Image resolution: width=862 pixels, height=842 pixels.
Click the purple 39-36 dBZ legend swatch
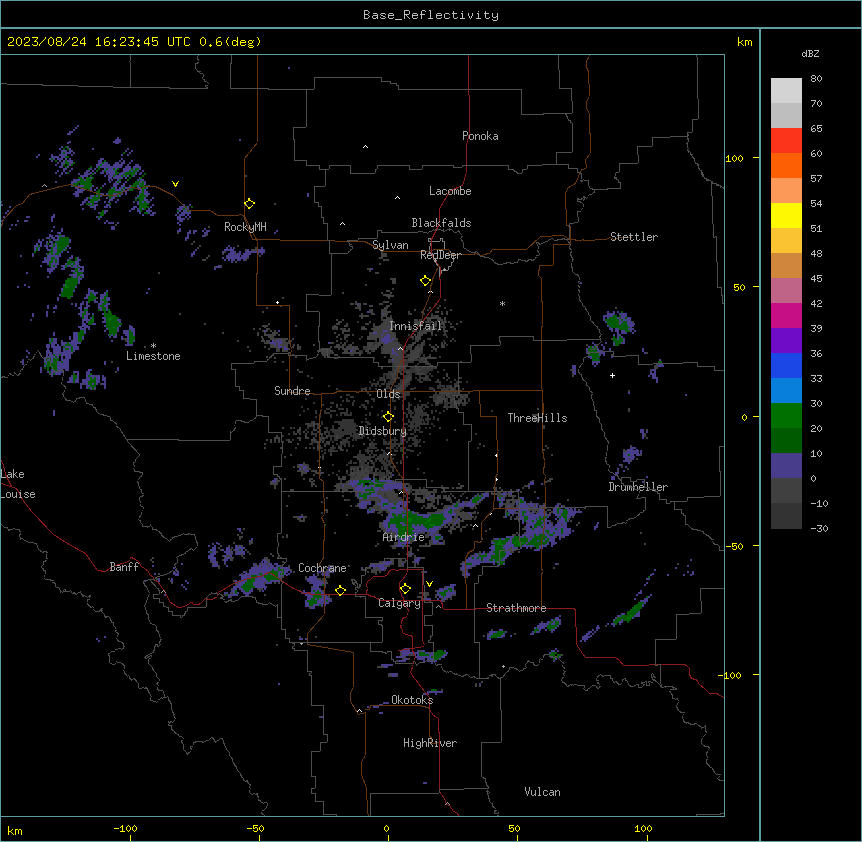[786, 341]
